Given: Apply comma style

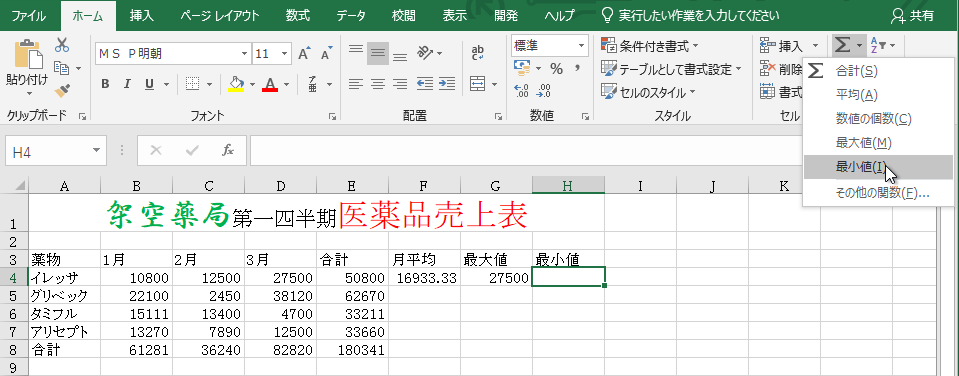Looking at the screenshot, I should point(577,68).
